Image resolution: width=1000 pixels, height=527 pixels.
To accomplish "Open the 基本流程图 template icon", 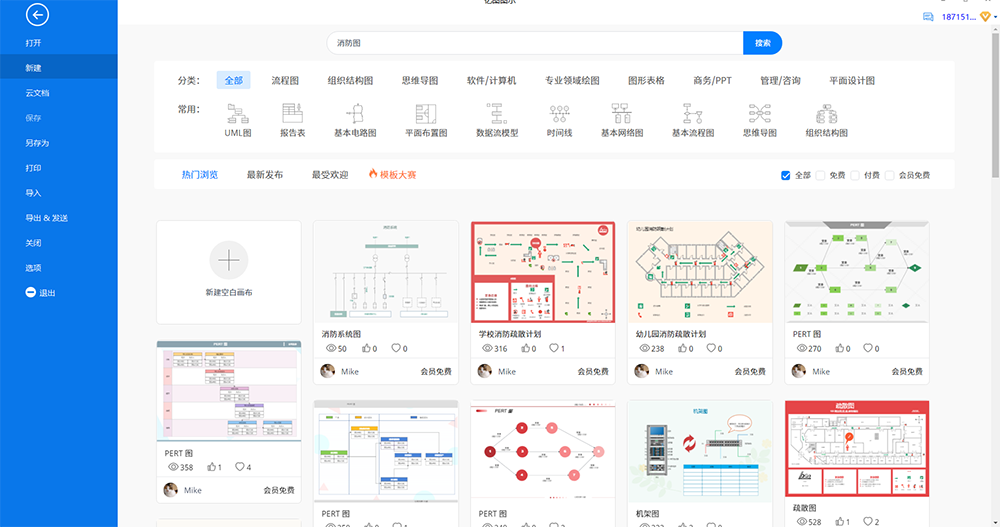I will [693, 114].
